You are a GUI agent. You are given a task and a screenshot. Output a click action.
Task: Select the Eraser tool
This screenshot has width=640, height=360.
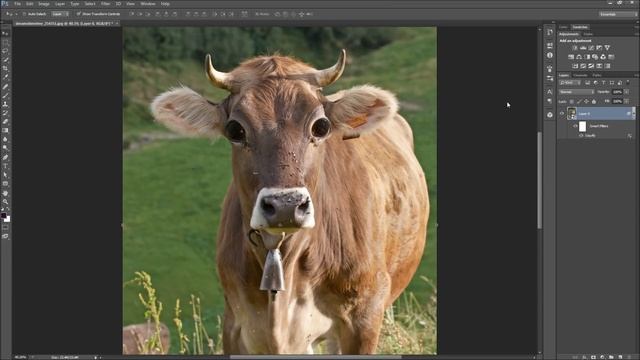pyautogui.click(x=5, y=121)
